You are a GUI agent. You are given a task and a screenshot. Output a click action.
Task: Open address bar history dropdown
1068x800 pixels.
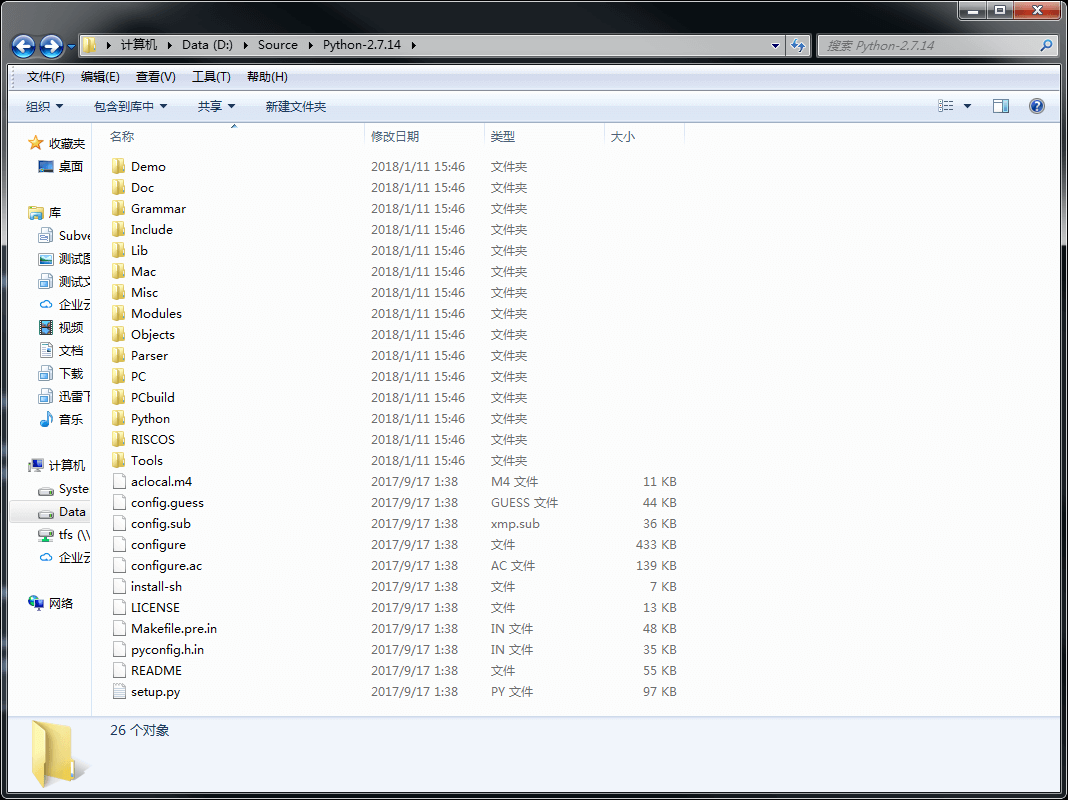(x=775, y=46)
